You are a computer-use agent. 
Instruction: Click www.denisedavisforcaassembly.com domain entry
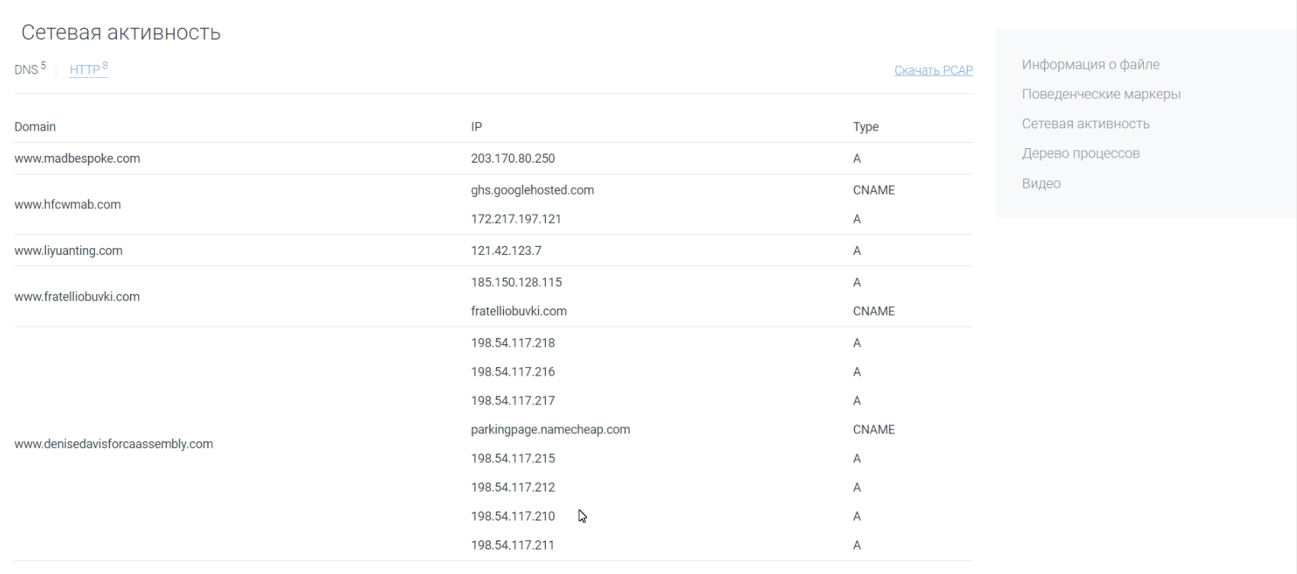pyautogui.click(x=113, y=444)
